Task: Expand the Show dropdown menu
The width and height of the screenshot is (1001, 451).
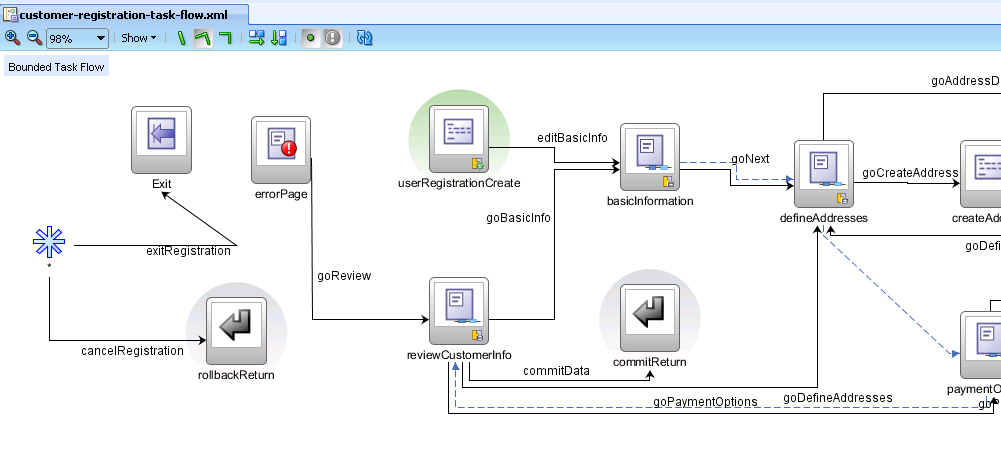Action: (x=138, y=38)
